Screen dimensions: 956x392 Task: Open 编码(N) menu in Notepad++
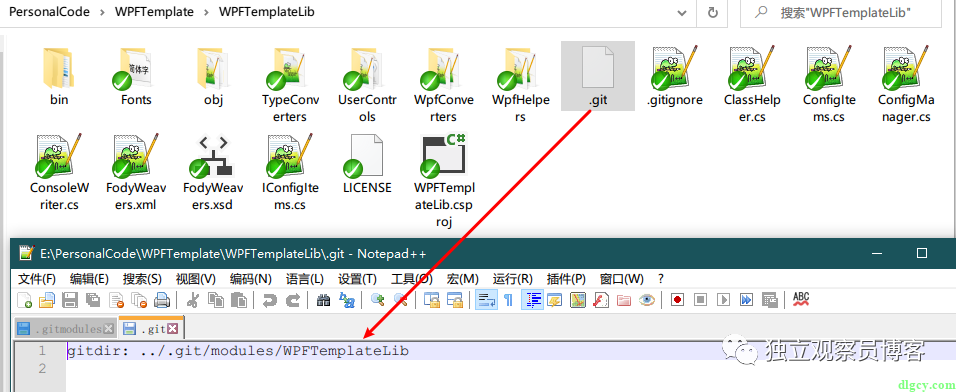pos(251,279)
